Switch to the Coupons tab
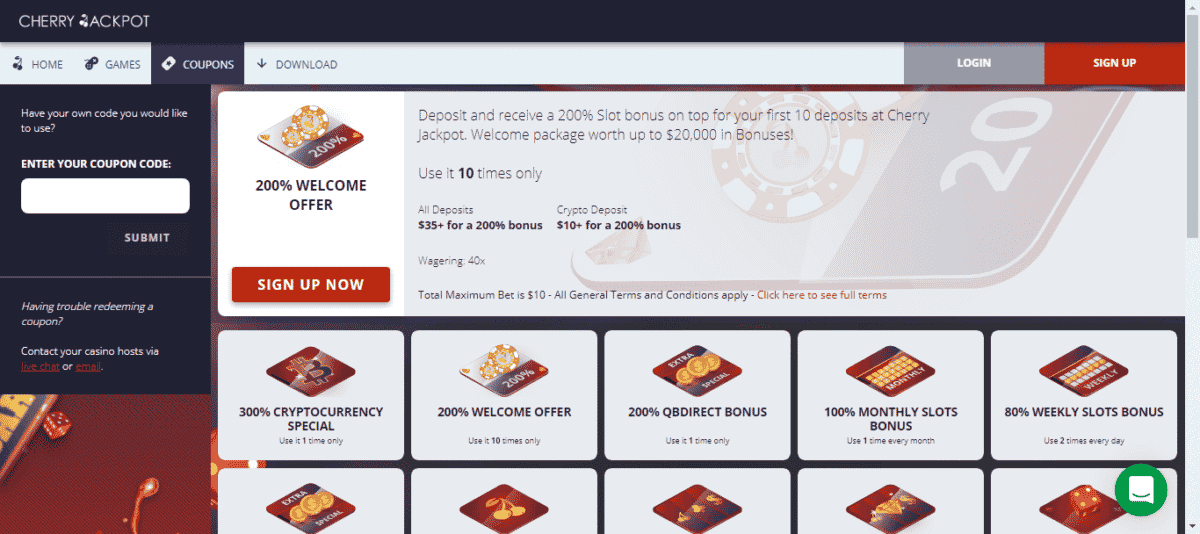This screenshot has height=534, width=1200. pyautogui.click(x=197, y=64)
